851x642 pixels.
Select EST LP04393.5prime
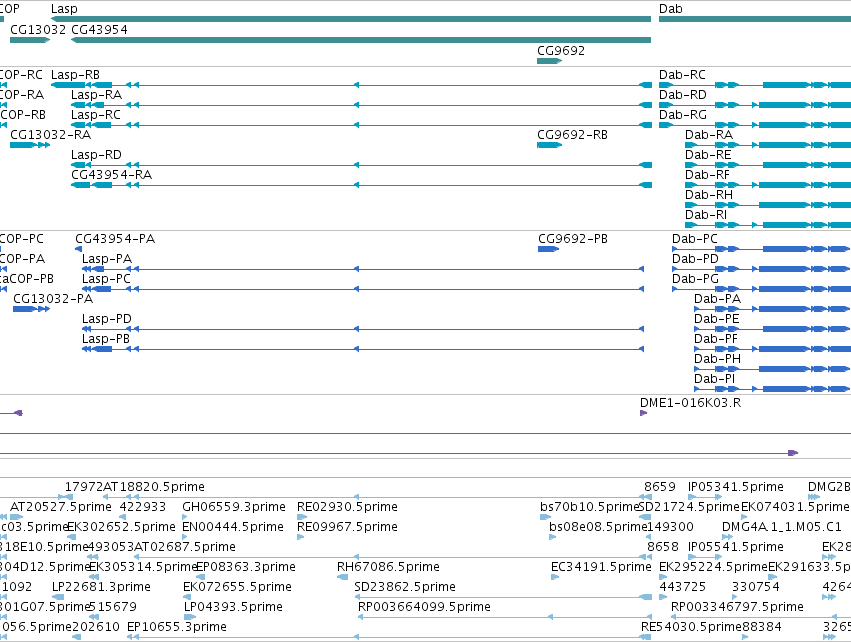click(x=233, y=607)
